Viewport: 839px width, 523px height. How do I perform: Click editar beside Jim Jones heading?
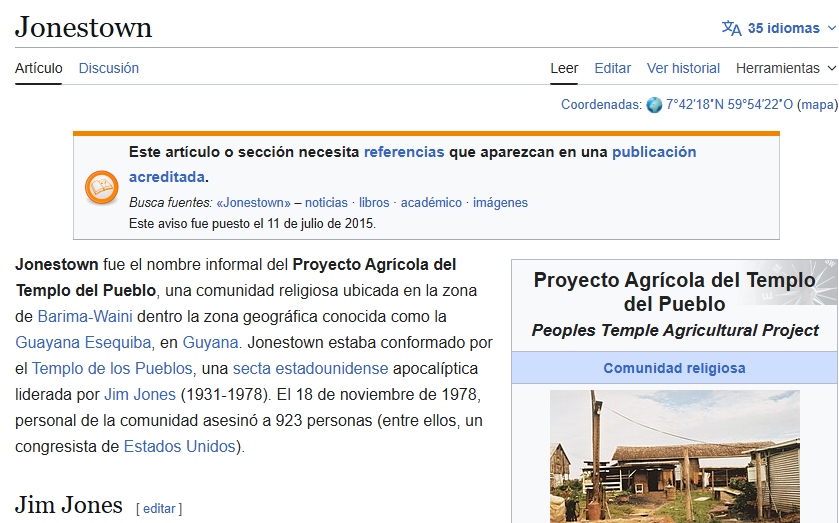[x=159, y=509]
